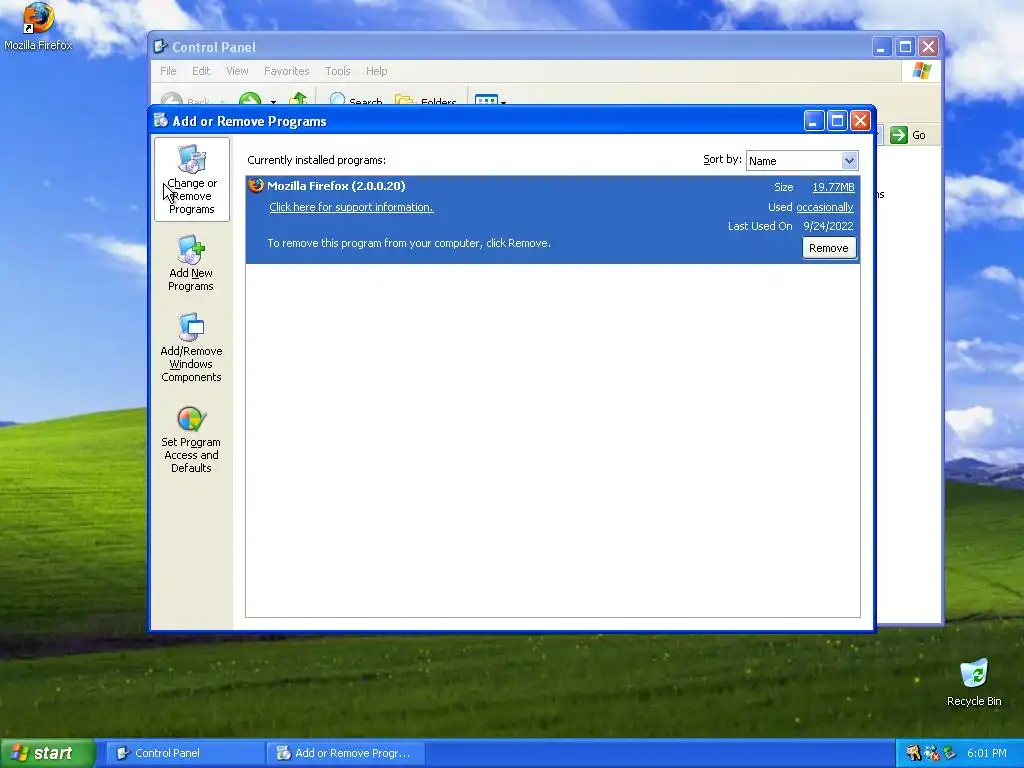
Task: Click the 6:01 PM clock
Action: 986,753
